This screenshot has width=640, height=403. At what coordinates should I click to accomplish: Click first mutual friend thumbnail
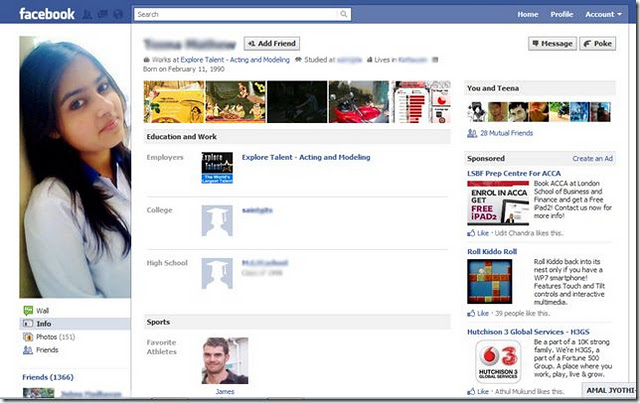coord(477,112)
